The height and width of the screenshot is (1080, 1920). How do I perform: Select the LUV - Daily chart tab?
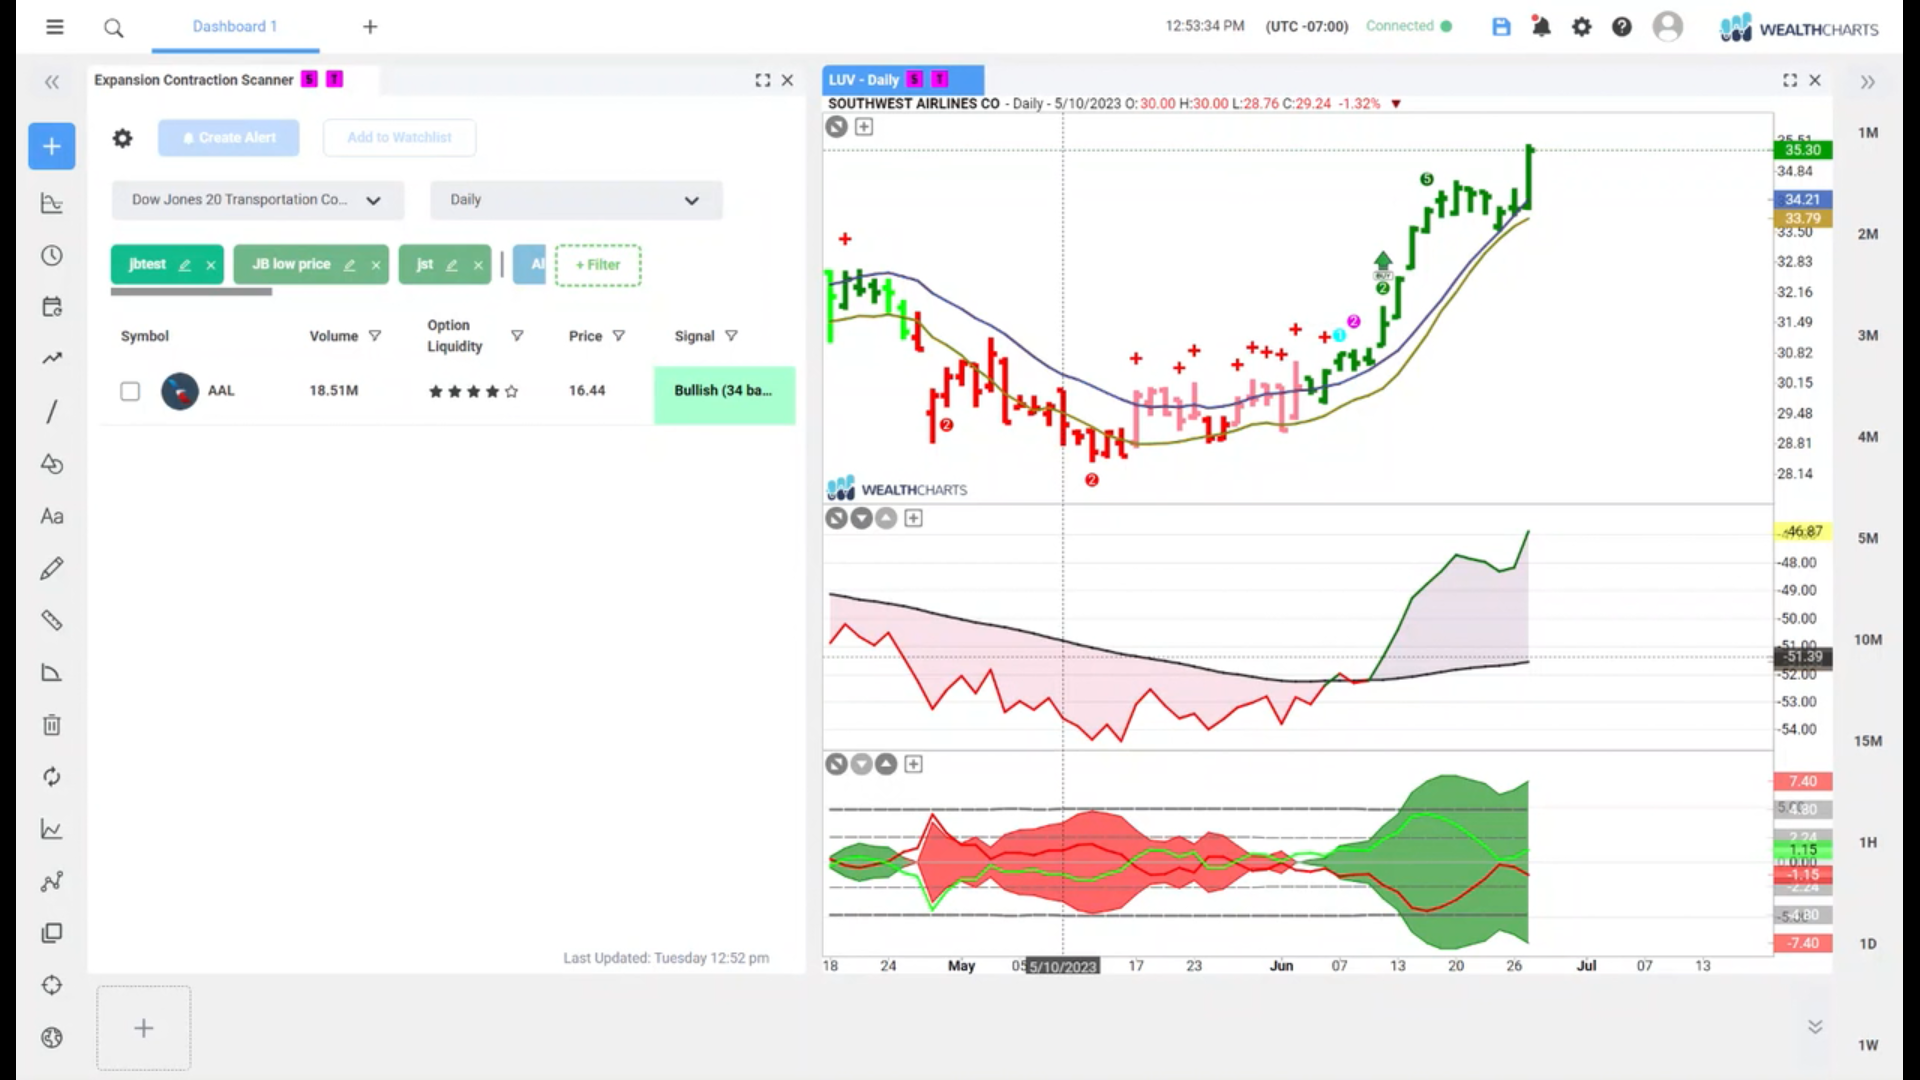click(x=903, y=80)
